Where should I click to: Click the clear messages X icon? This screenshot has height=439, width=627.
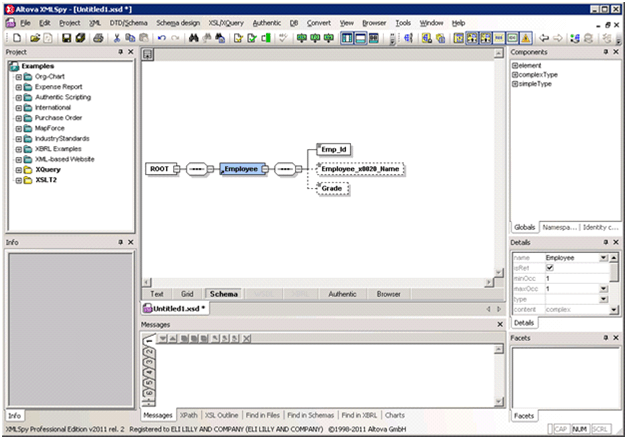(247, 339)
